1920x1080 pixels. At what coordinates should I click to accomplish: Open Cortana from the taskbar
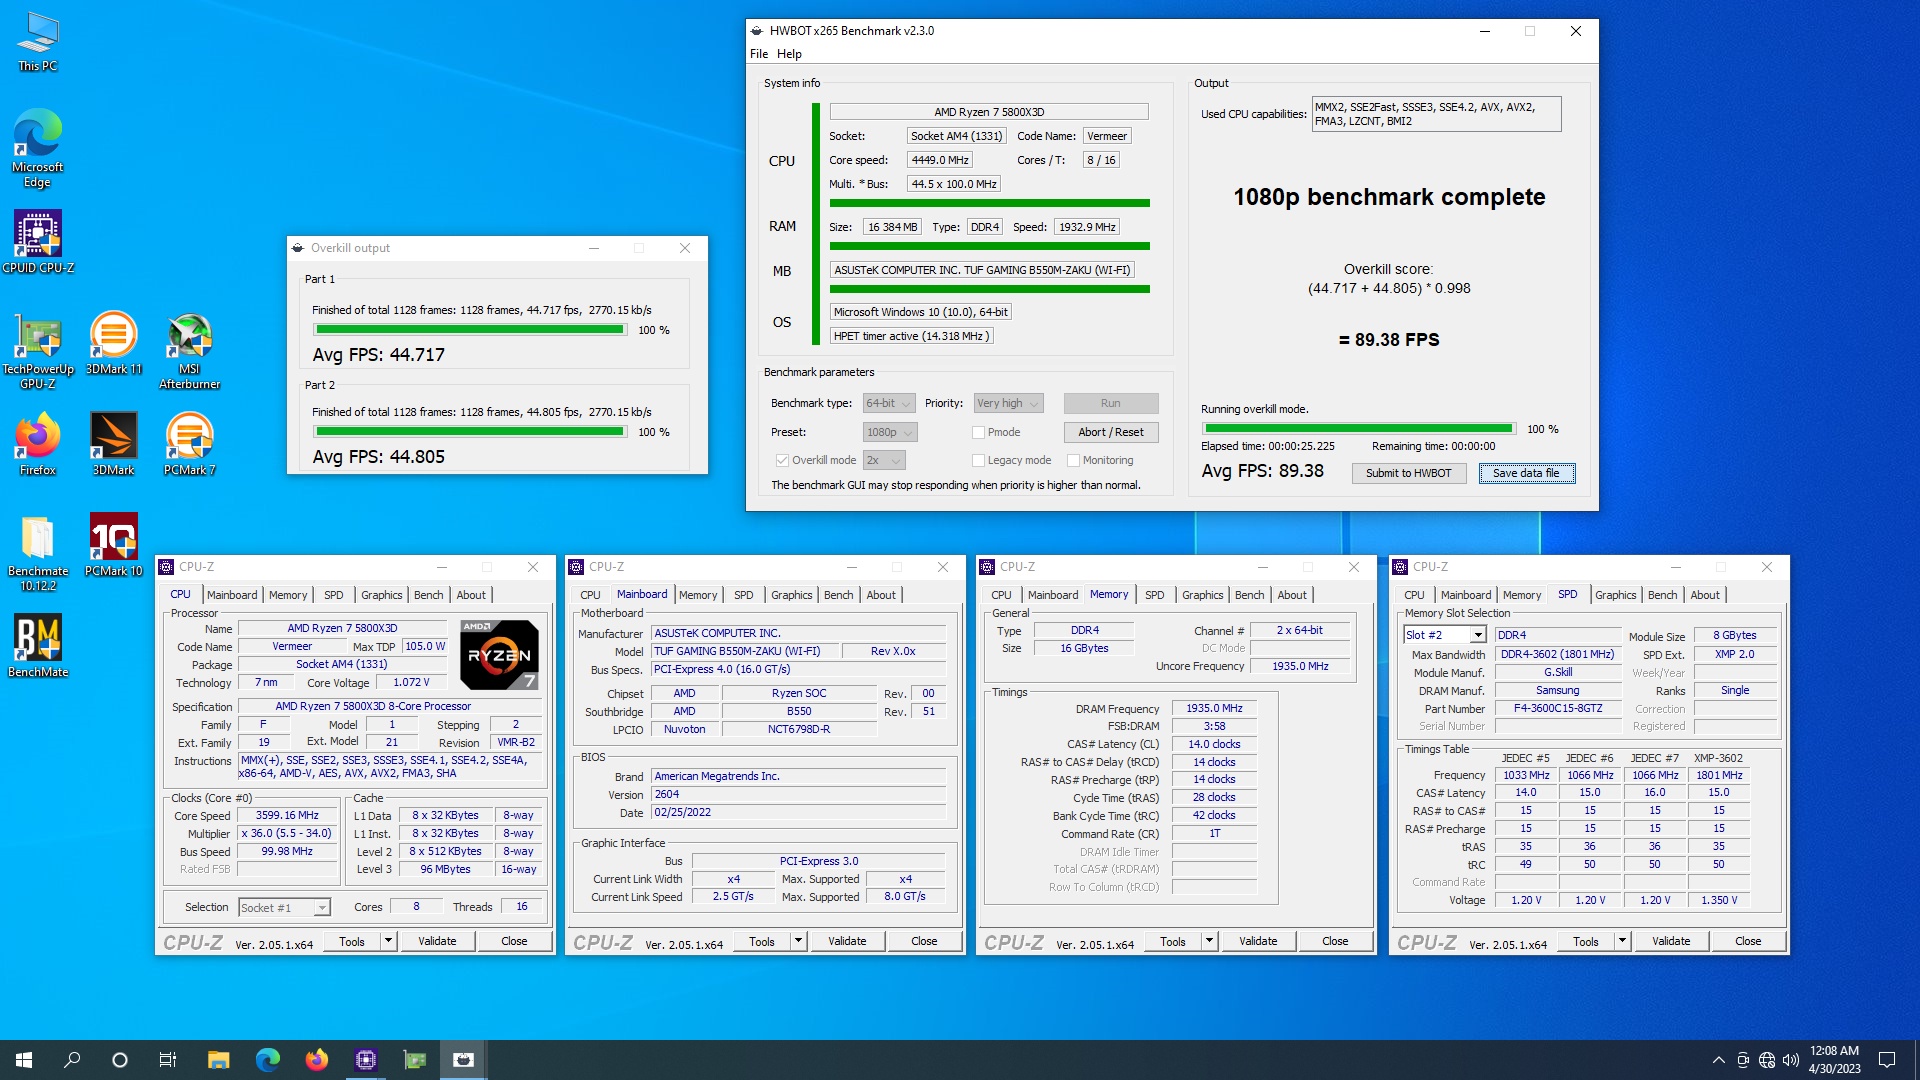[x=120, y=1060]
